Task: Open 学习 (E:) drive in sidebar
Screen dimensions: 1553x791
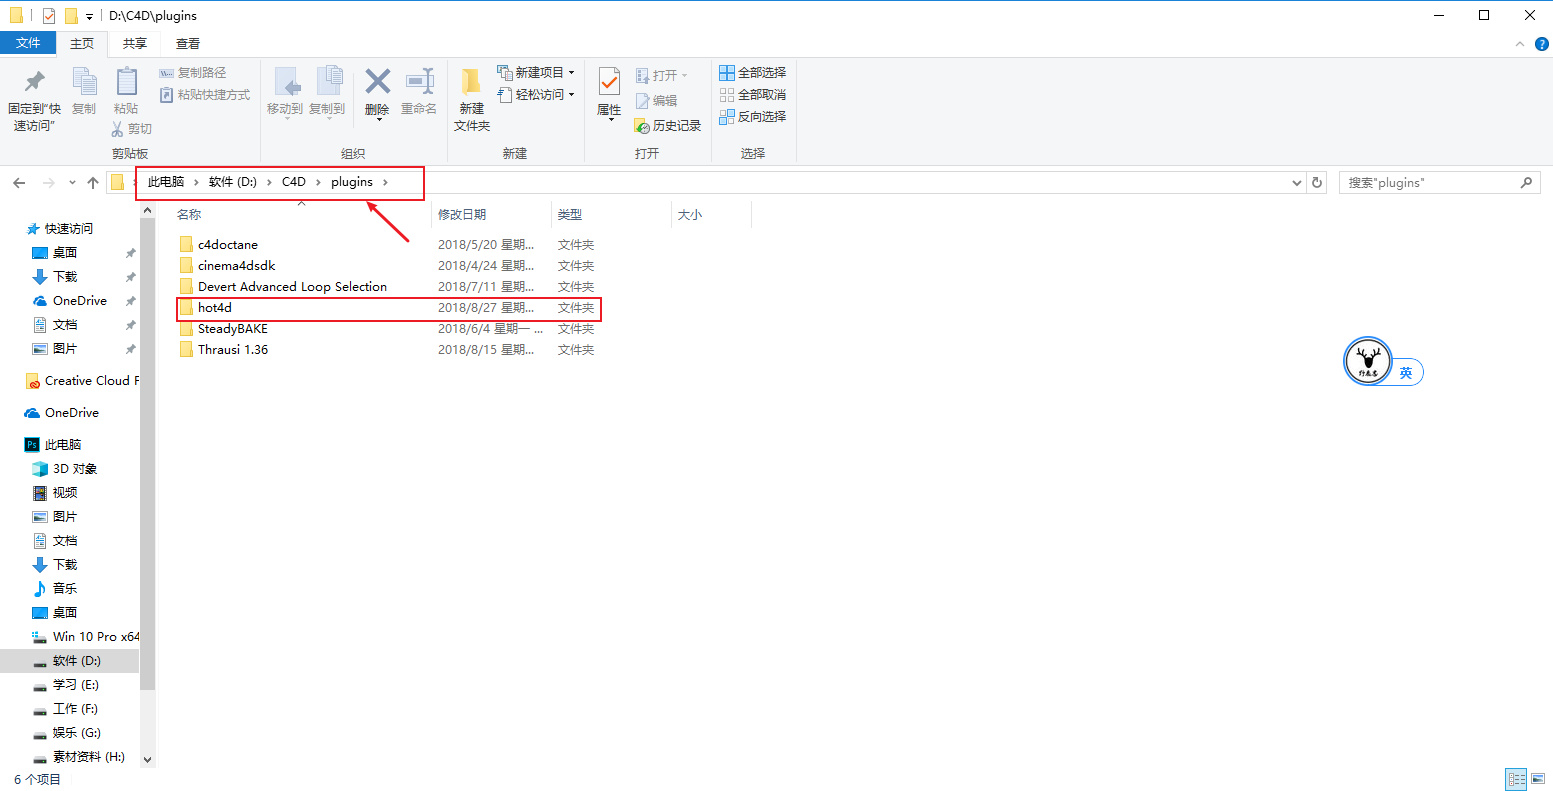Action: 75,685
